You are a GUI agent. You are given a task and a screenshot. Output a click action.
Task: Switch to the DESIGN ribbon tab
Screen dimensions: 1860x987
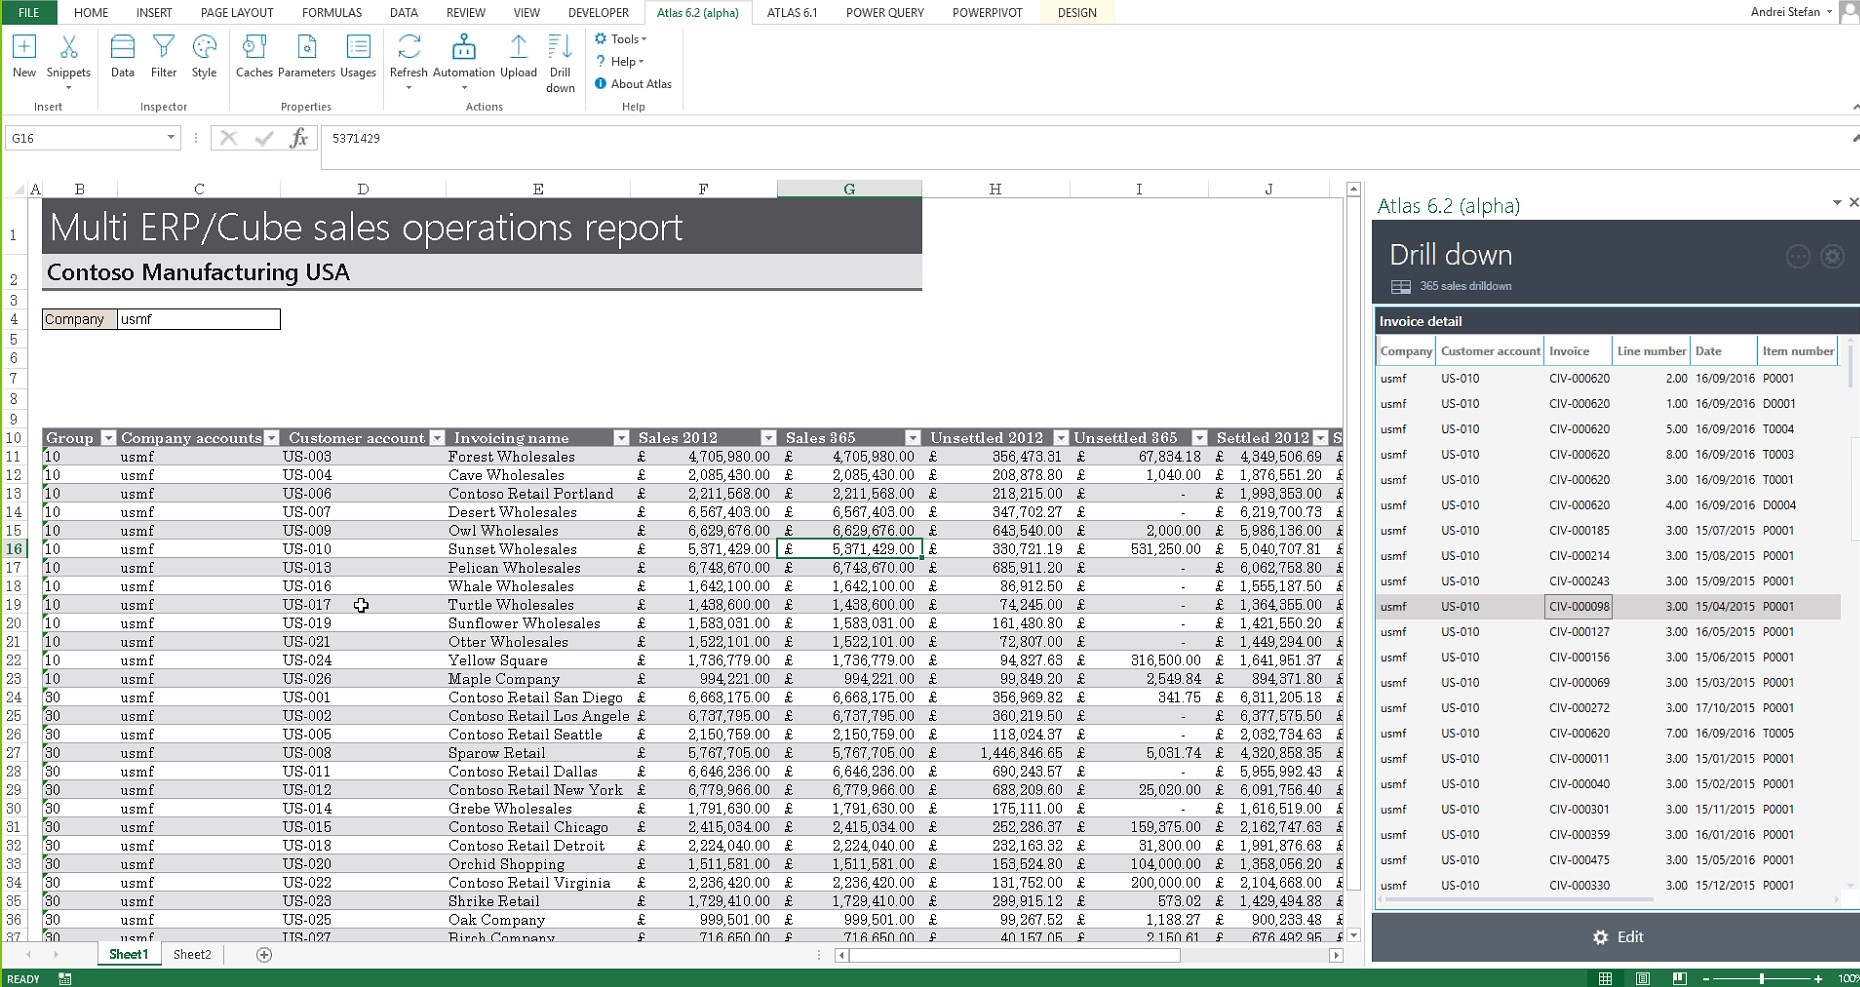click(x=1077, y=12)
